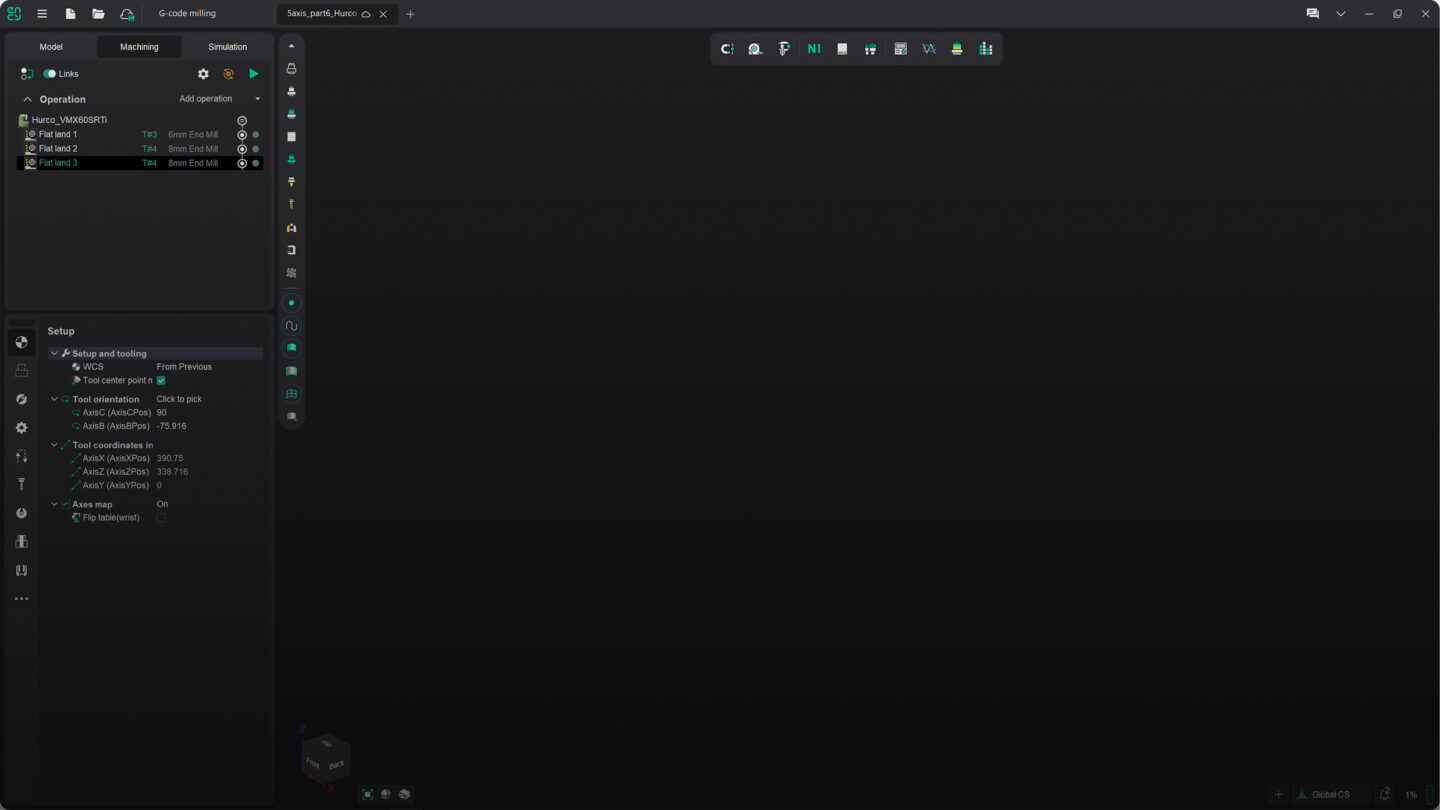Select the Flat land 1 operation

click(58, 134)
